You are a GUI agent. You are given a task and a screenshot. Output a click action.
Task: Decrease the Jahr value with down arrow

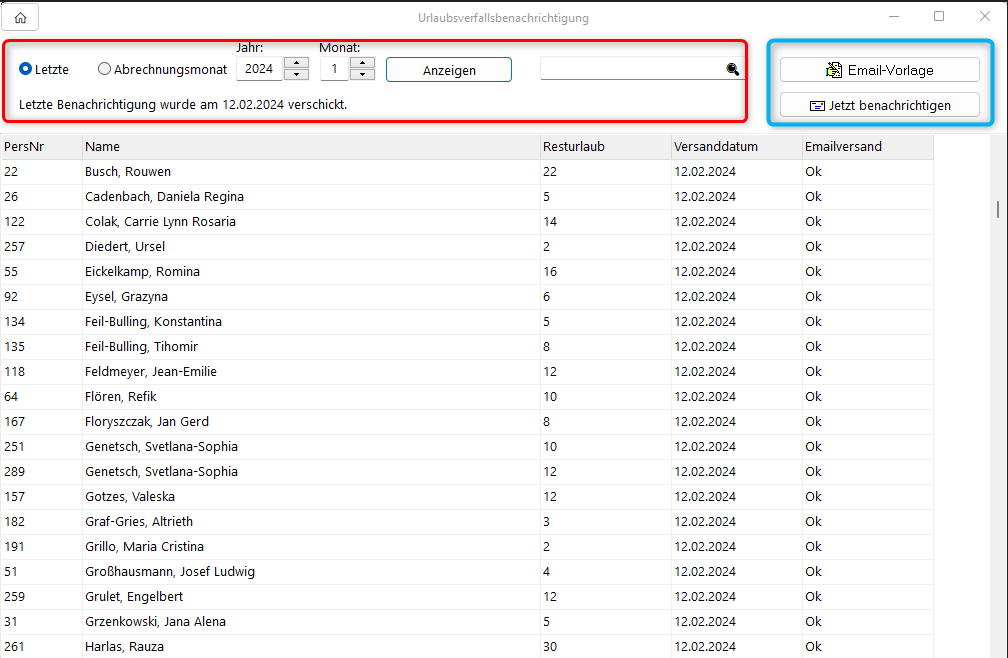point(296,75)
